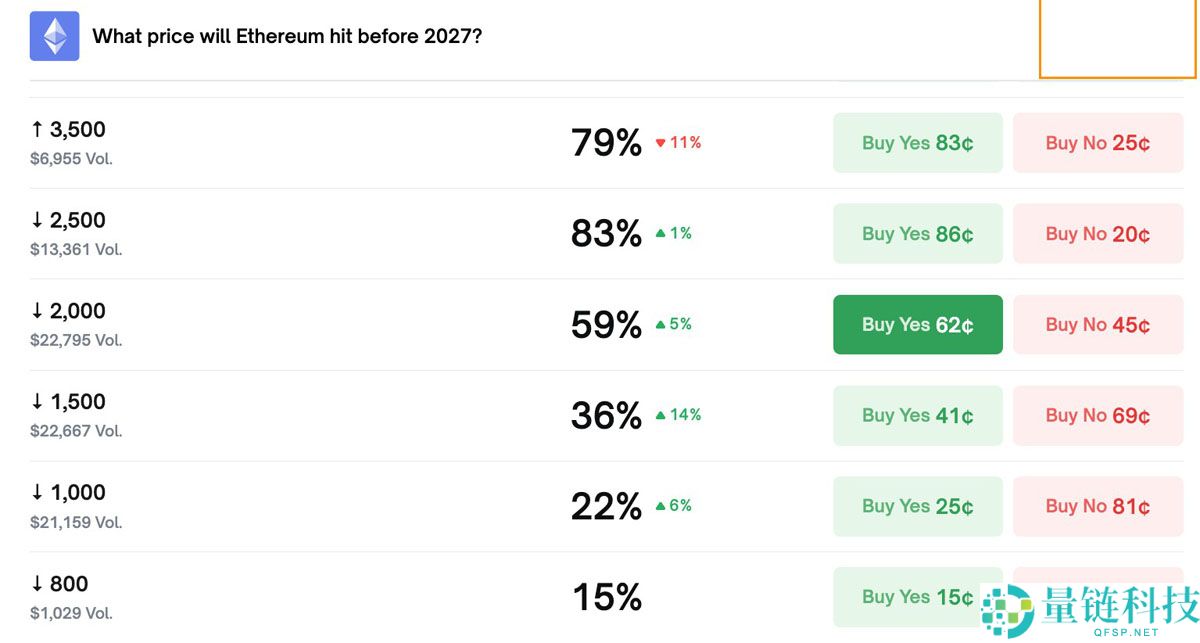1200x643 pixels.
Task: Click Buy No 69¢ for the 1,500 outcome
Action: 1097,415
